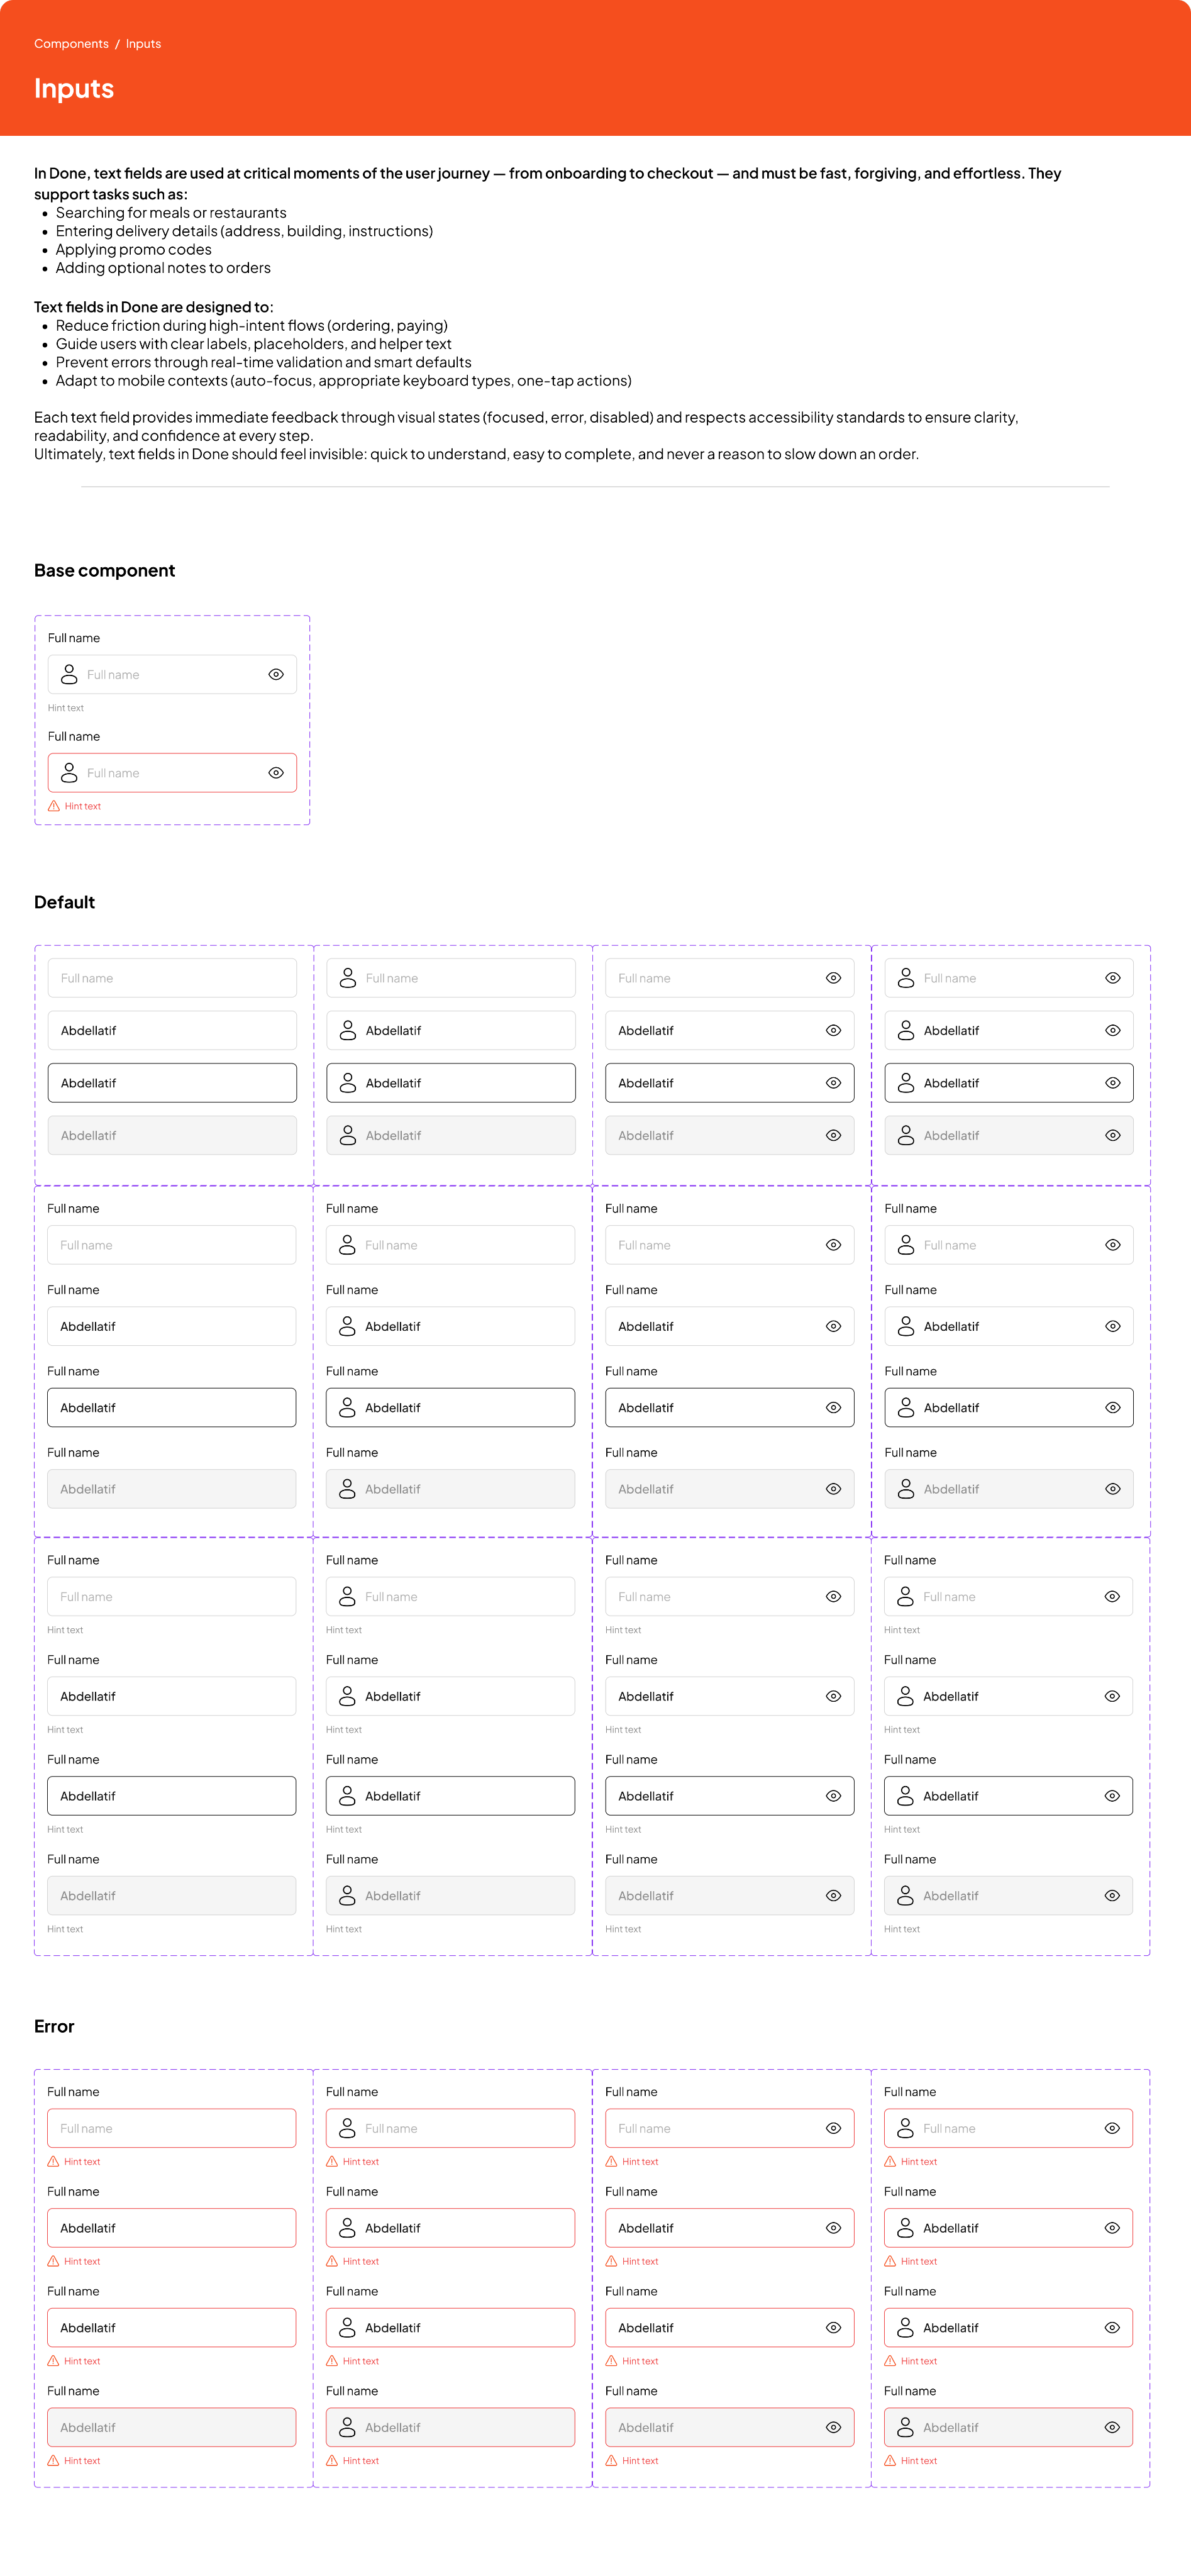
Task: Click warning icon below Error section's disabled field without icons
Action: (53, 2461)
